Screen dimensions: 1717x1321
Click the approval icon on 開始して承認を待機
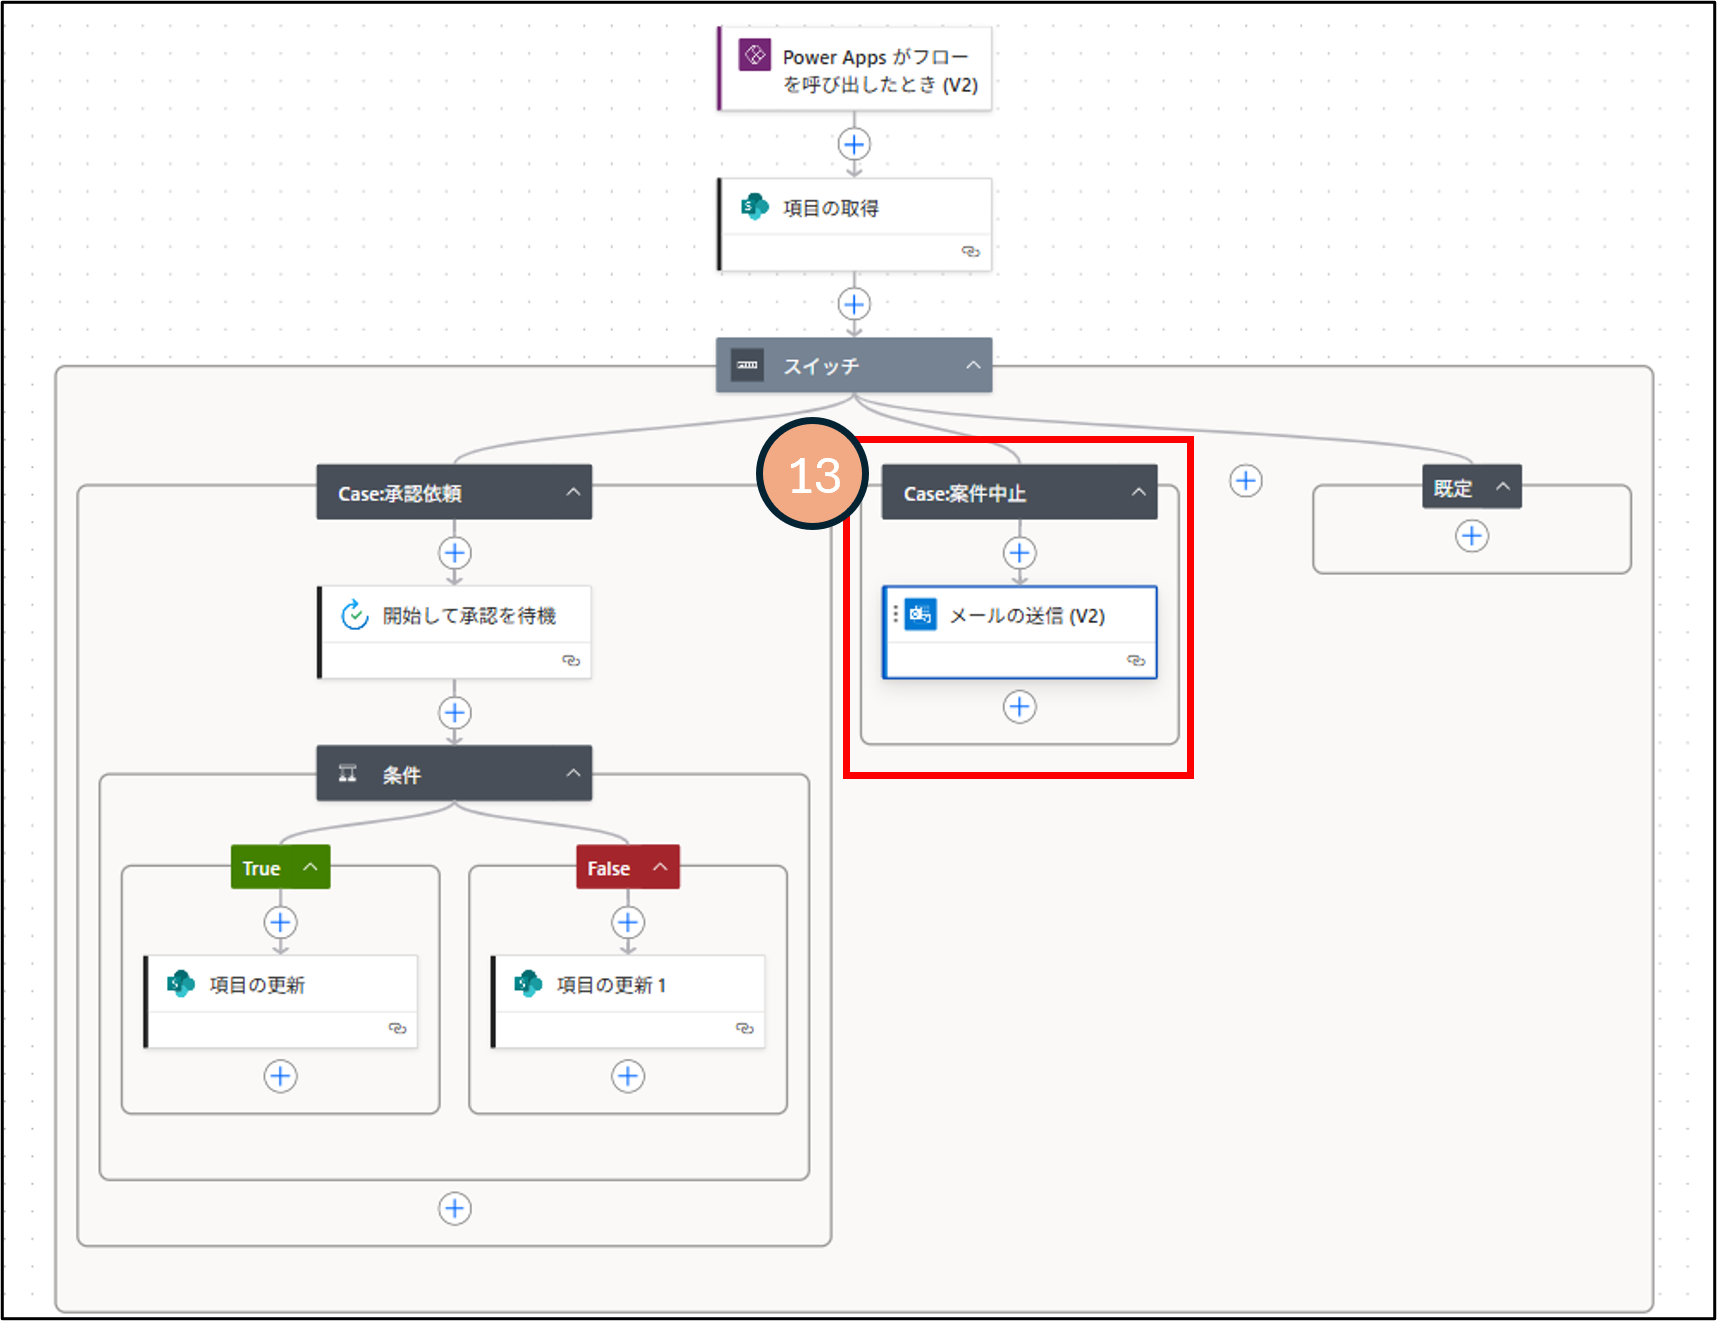tap(355, 615)
